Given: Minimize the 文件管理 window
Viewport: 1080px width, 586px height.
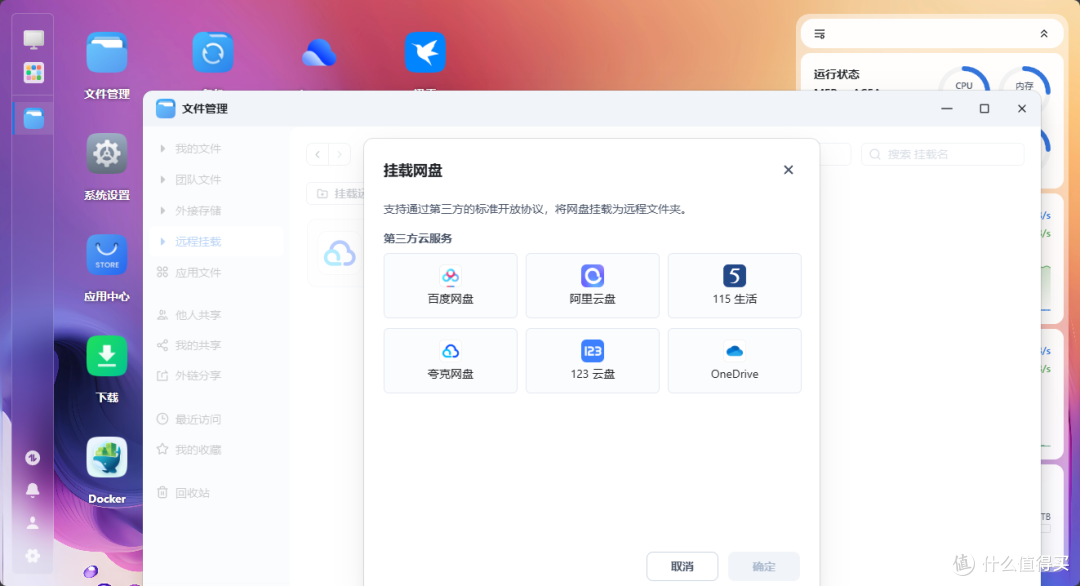Looking at the screenshot, I should (x=947, y=109).
